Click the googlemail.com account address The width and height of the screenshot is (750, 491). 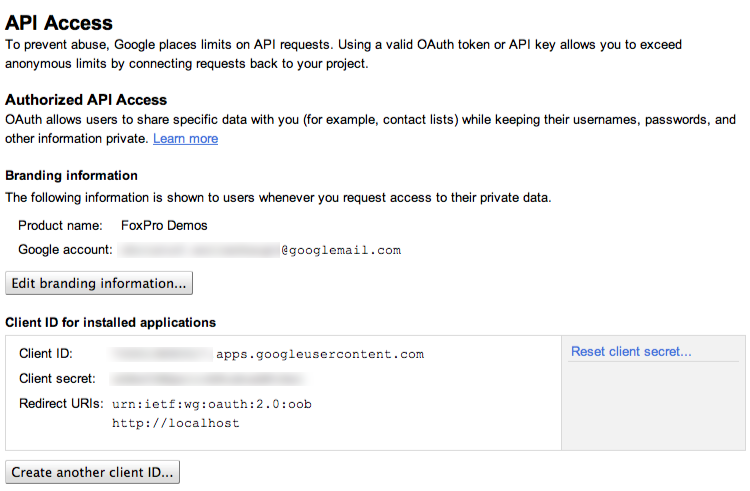coord(260,250)
